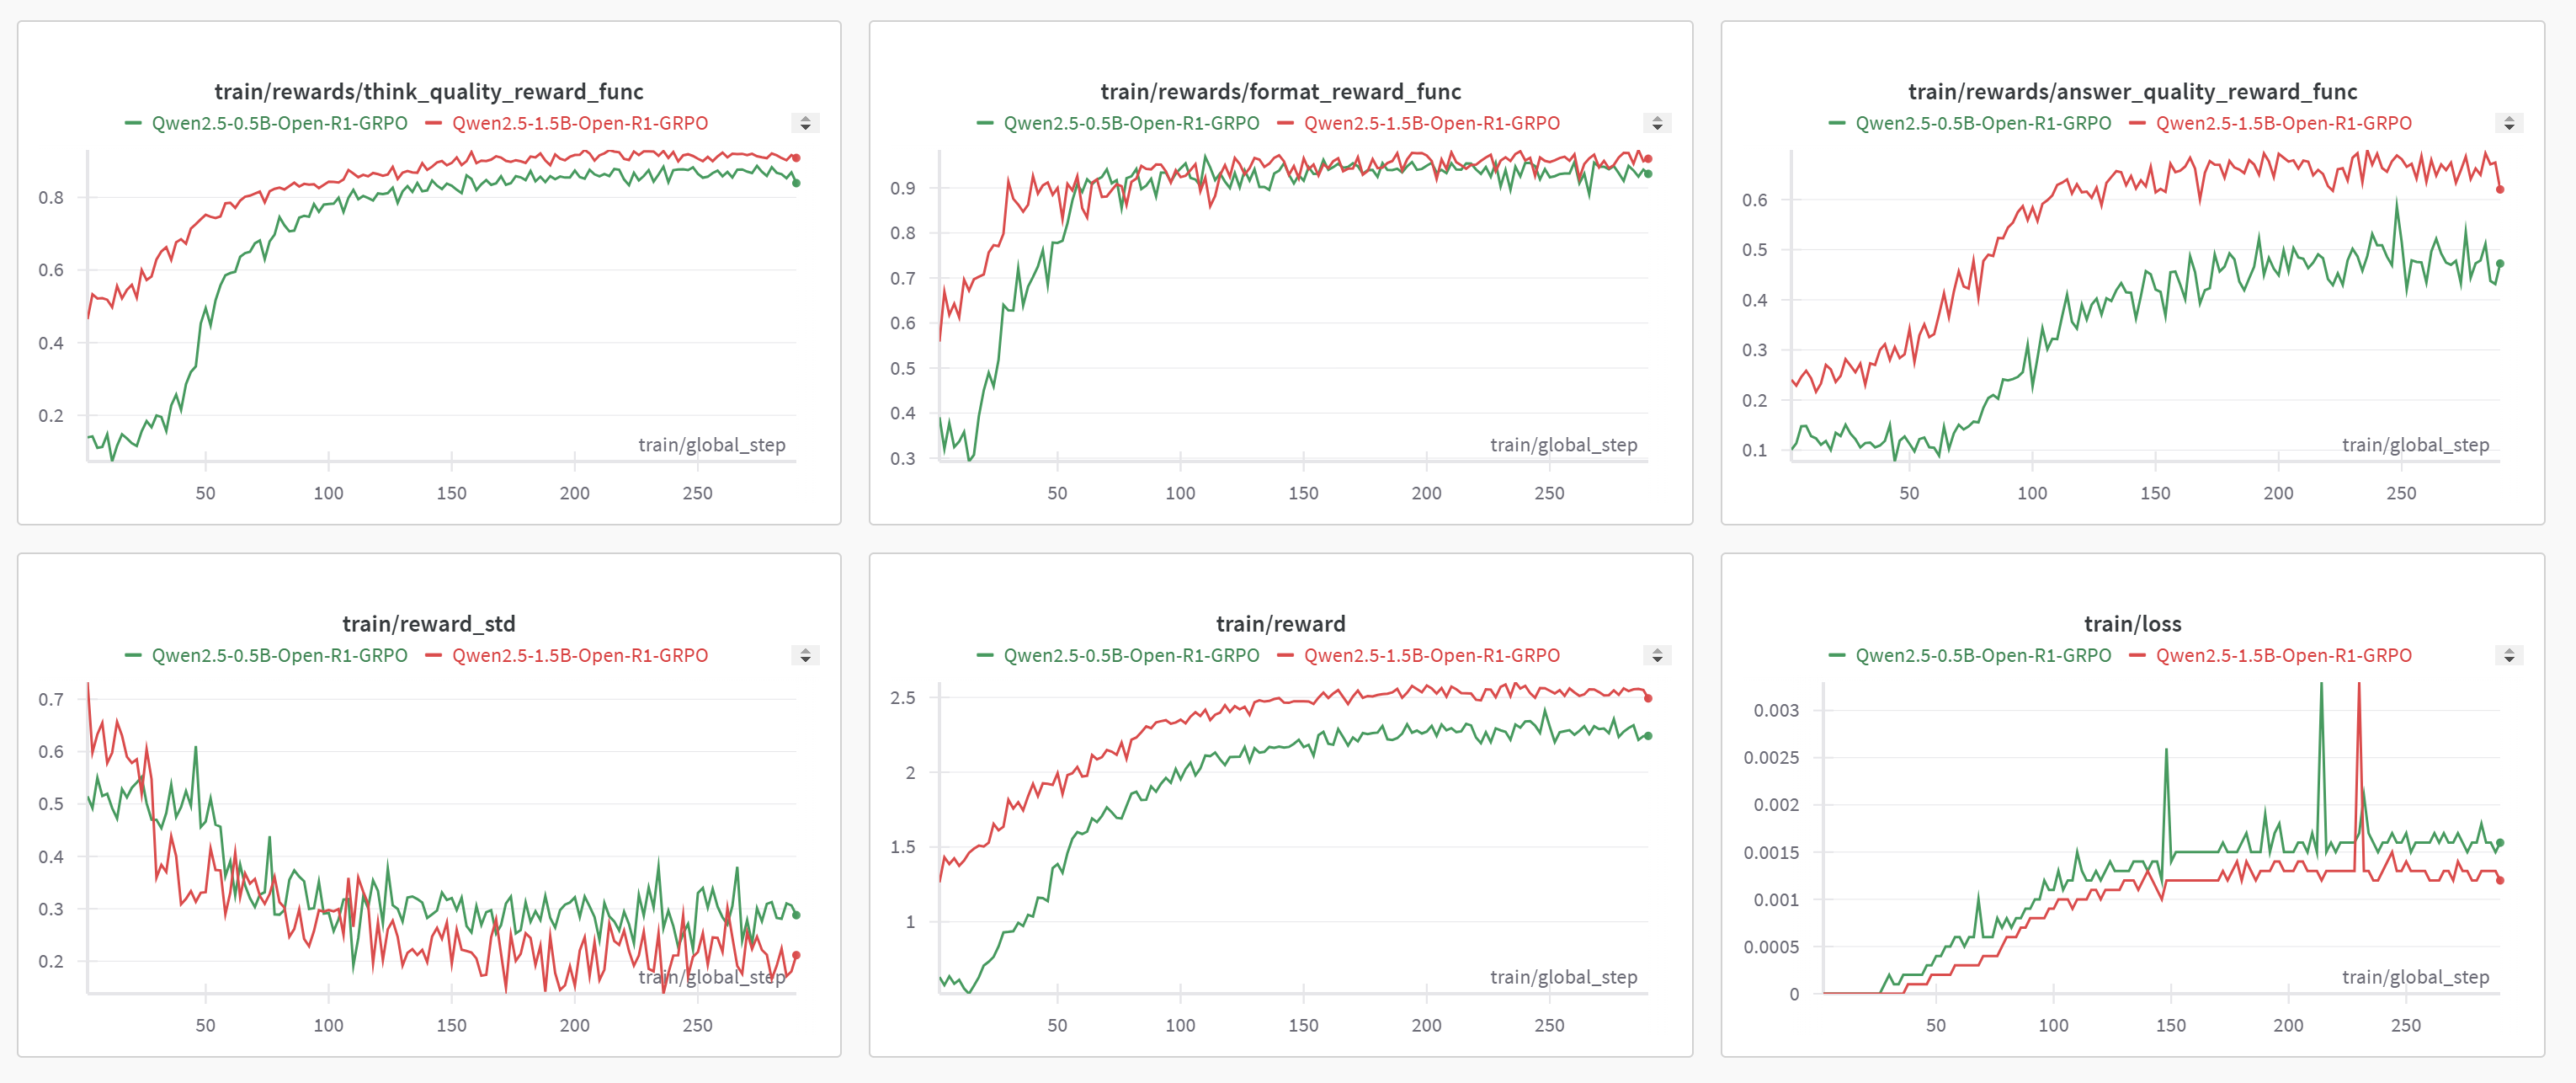Open legend stepper in think_quality_reward_func chart
This screenshot has height=1083, width=2576.
(x=805, y=123)
